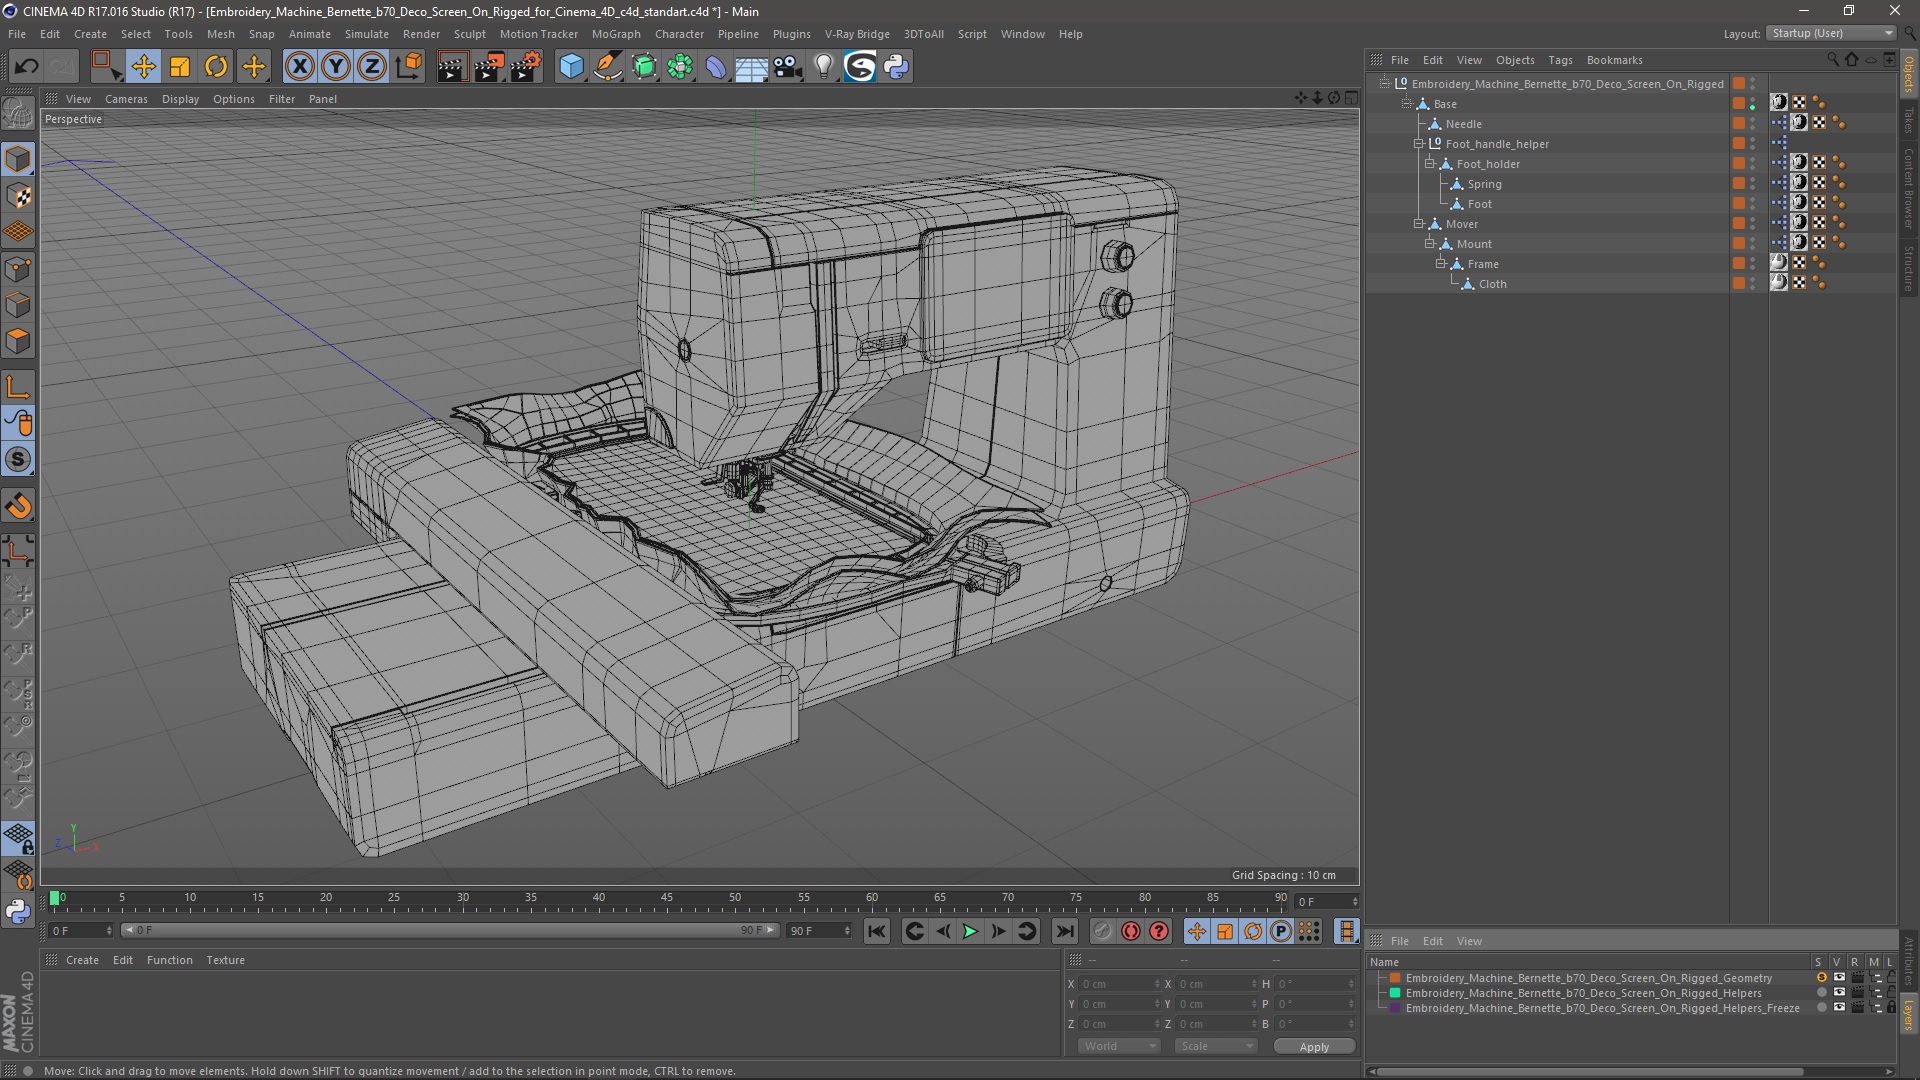
Task: Open the Scale mode dropdown
Action: [x=1216, y=1046]
